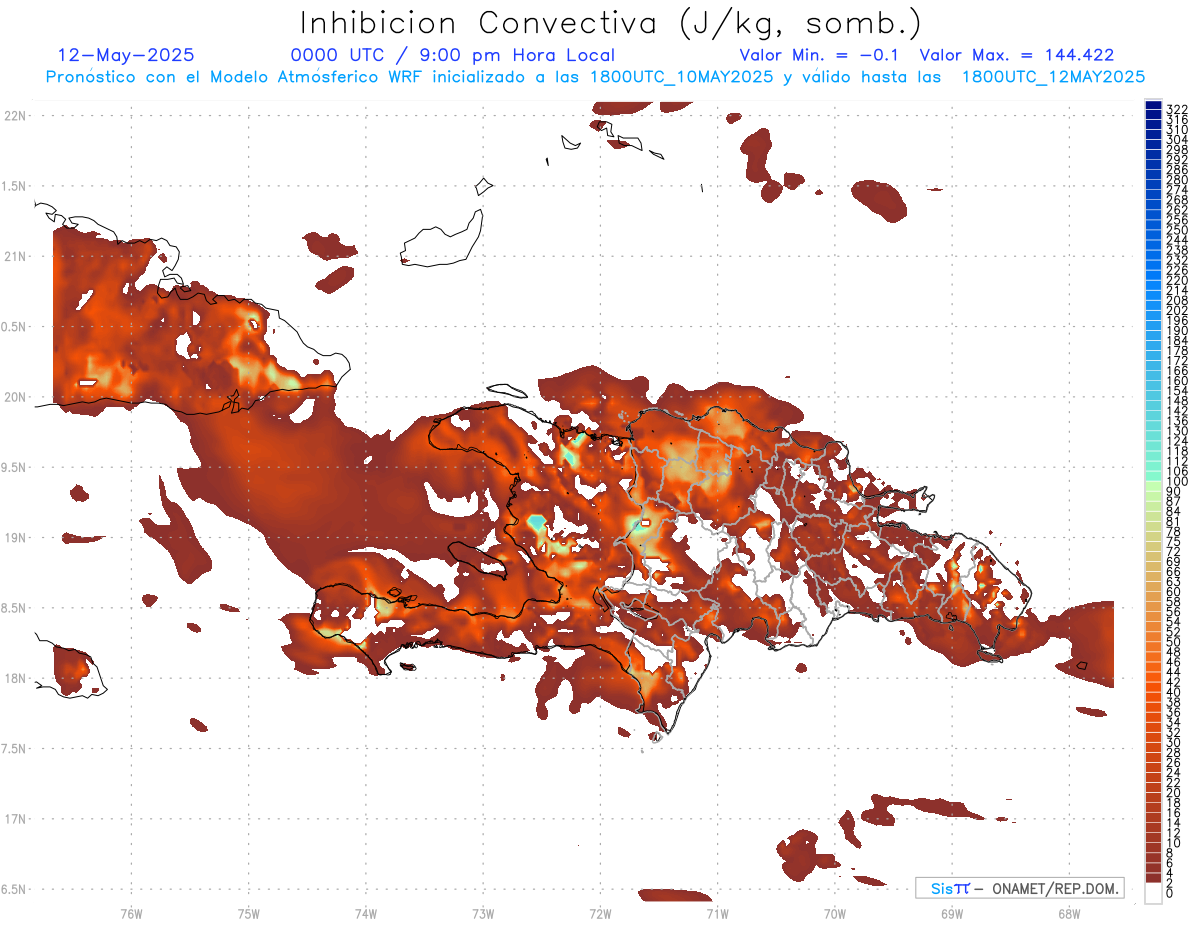This screenshot has height=927, width=1200.
Task: Click the "76W" longitude label
Action: [131, 912]
